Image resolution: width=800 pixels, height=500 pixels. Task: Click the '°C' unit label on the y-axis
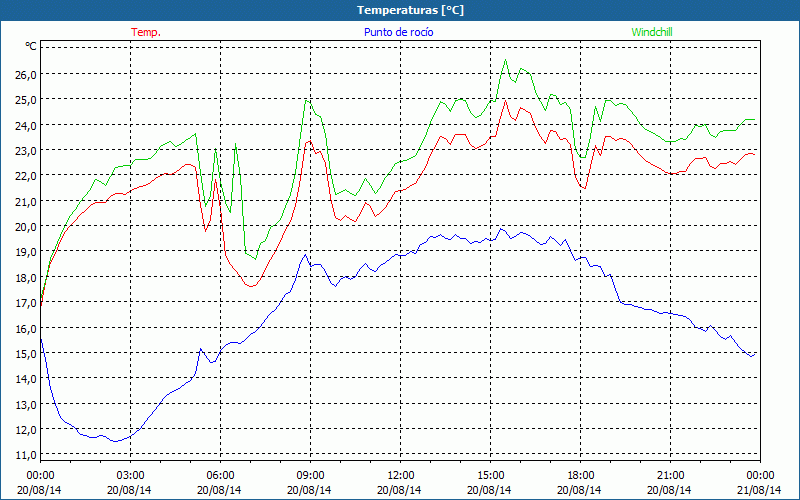(x=31, y=46)
